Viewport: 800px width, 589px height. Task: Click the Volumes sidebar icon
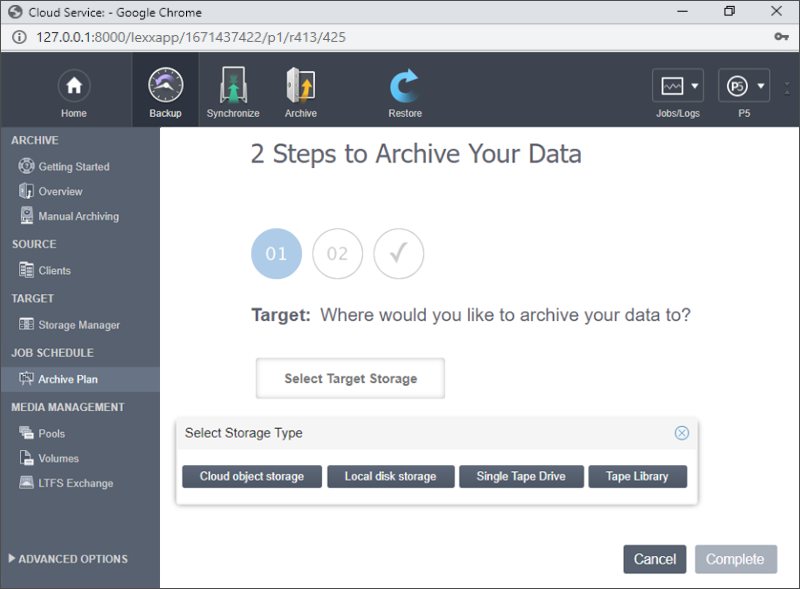click(x=26, y=457)
